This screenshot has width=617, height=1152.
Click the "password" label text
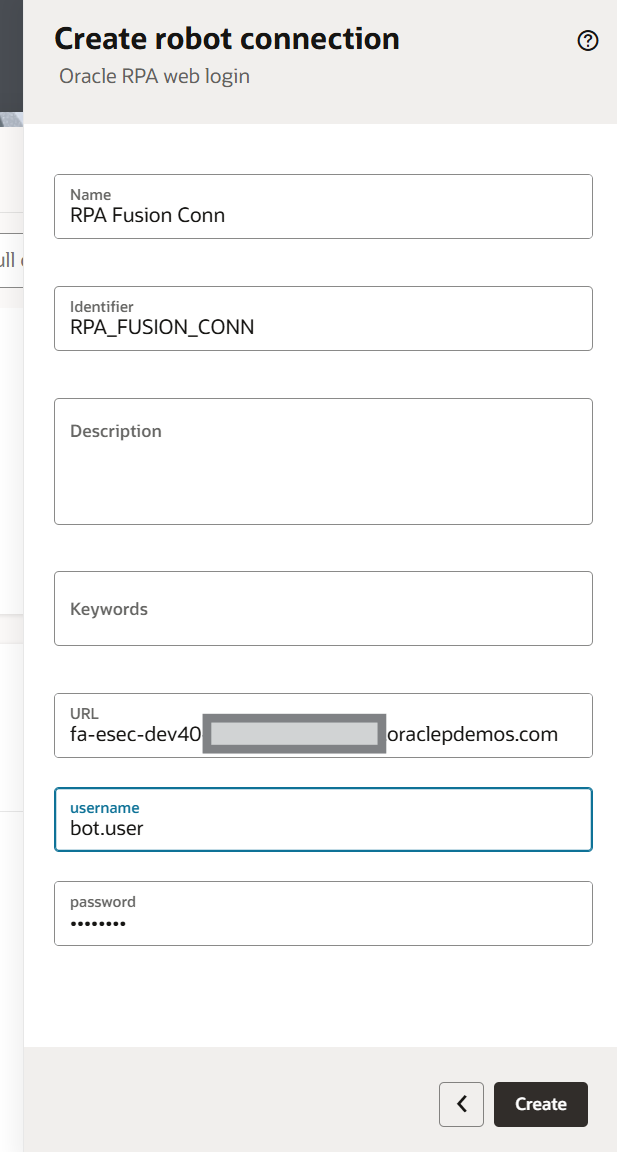point(103,901)
